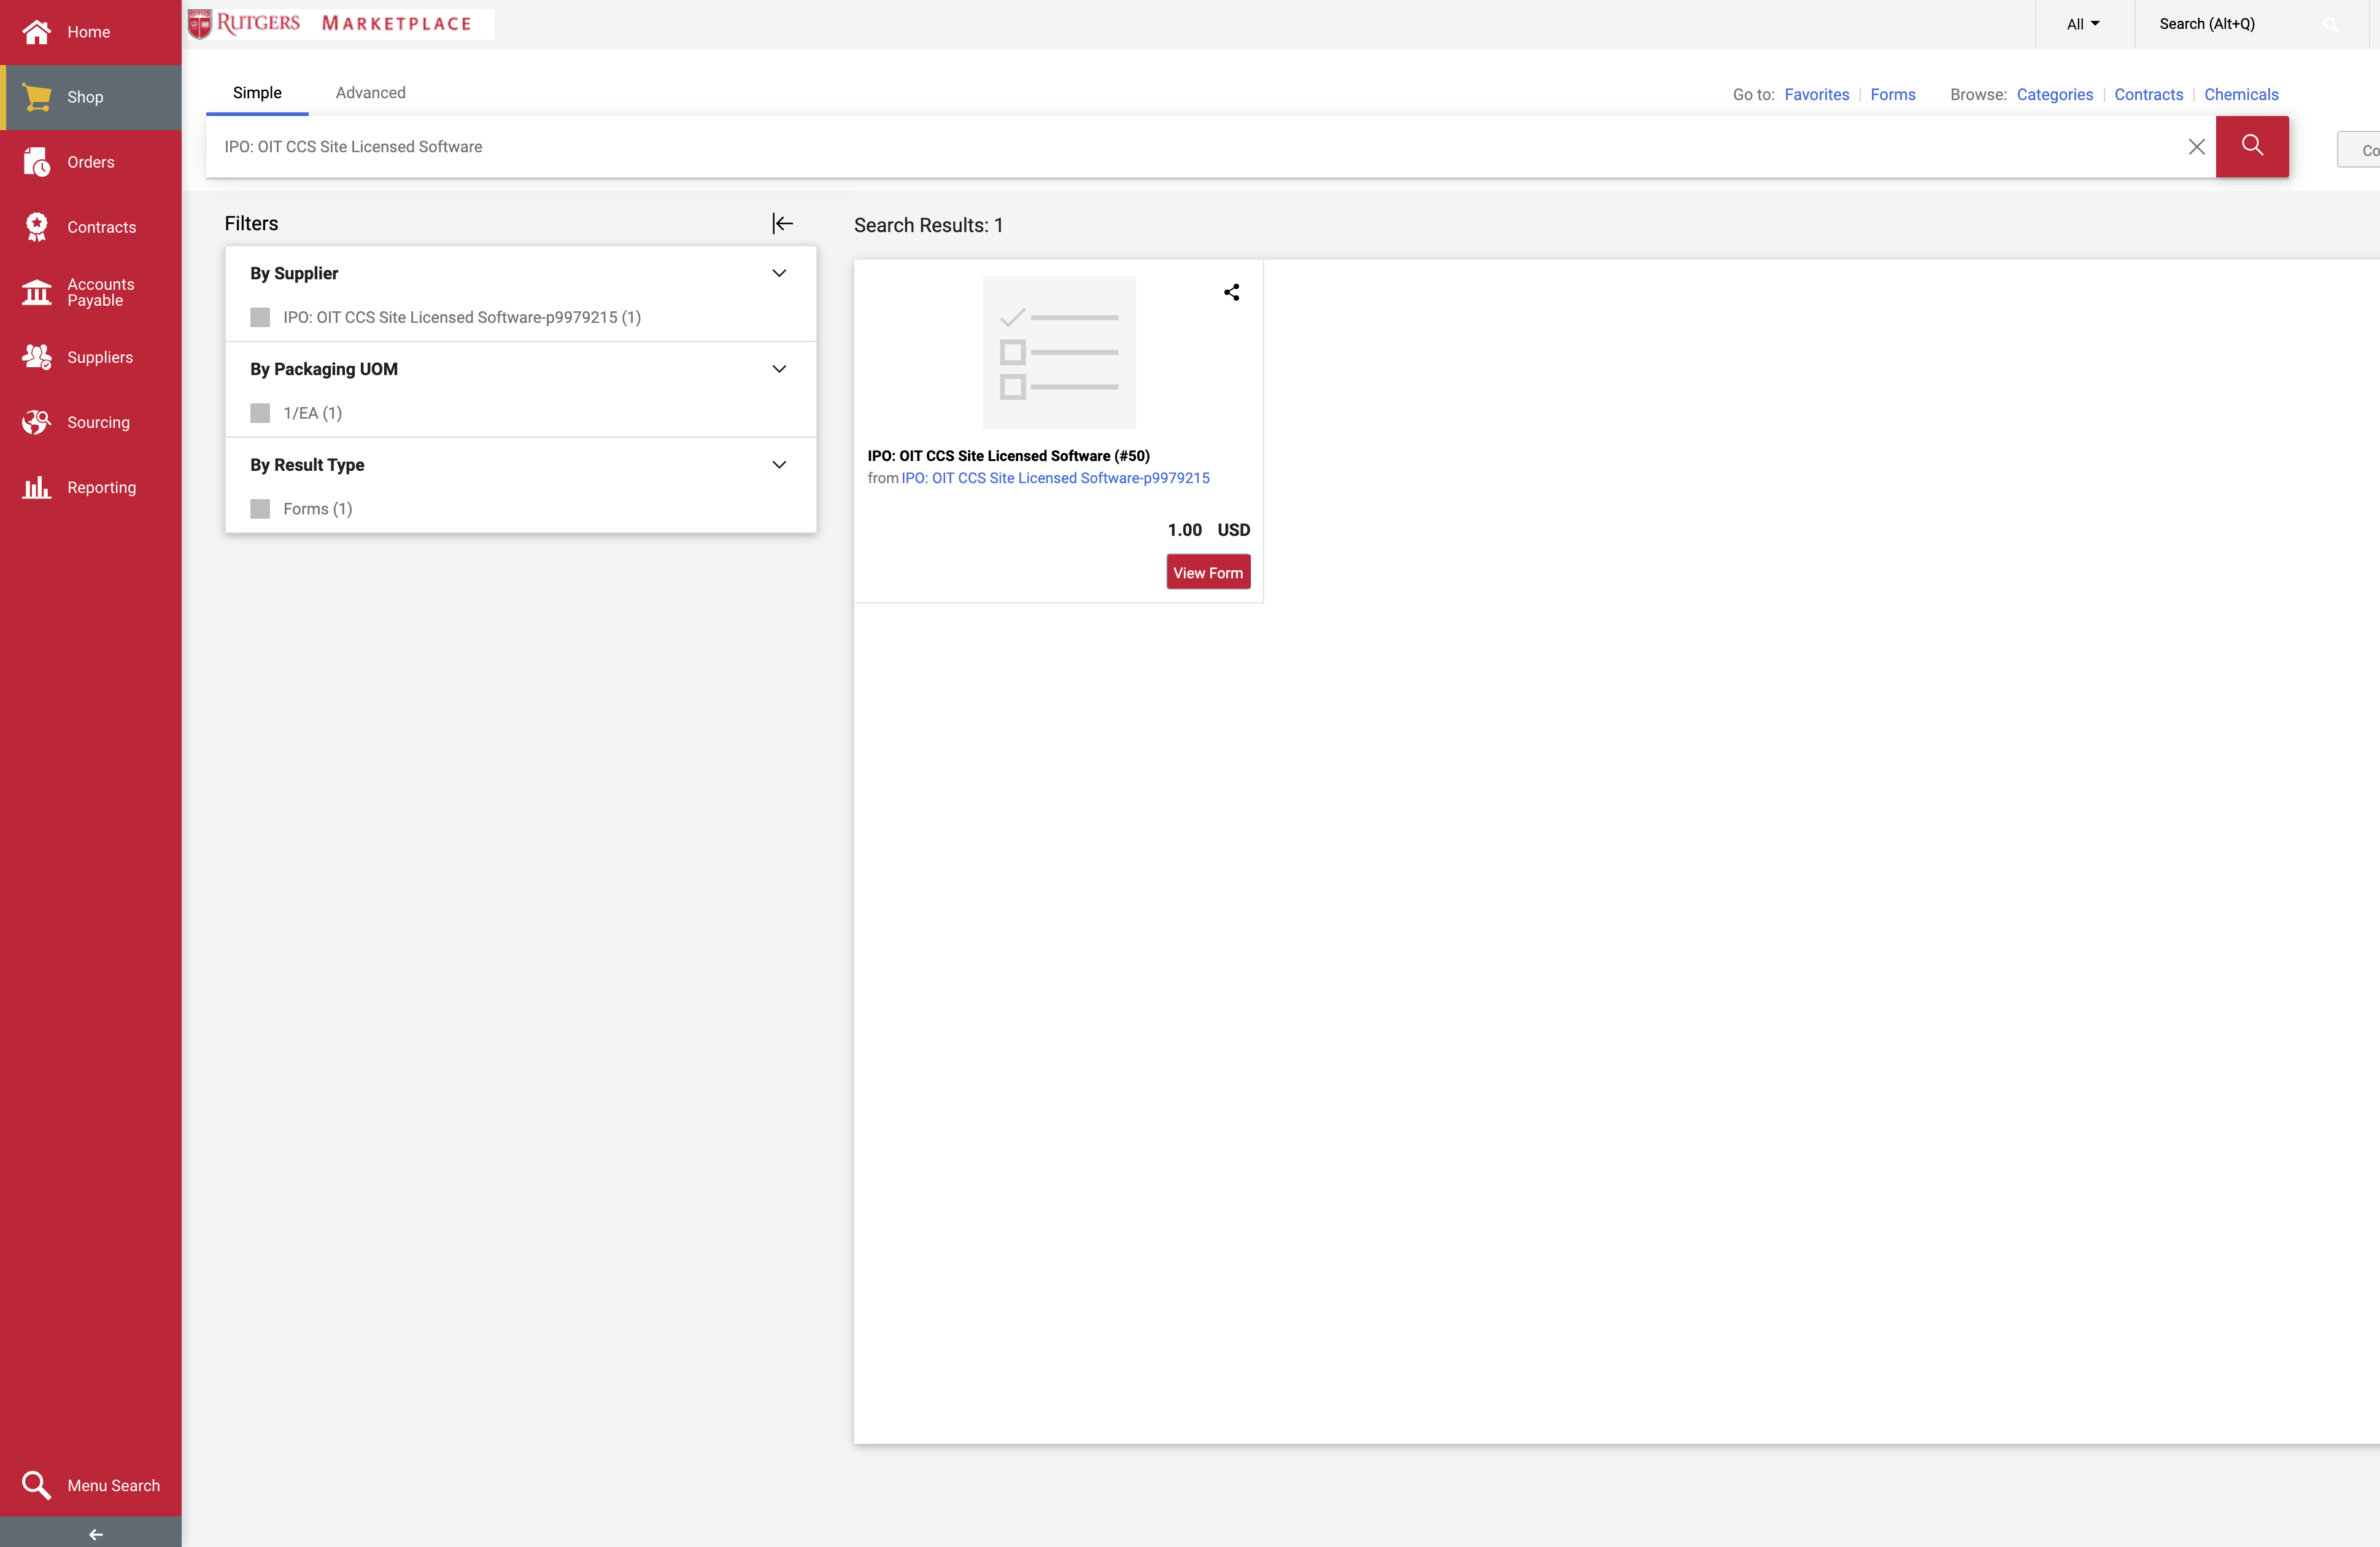This screenshot has height=1547, width=2380.
Task: Check the IPO: OIT CCS supplier filter
Action: click(x=260, y=317)
